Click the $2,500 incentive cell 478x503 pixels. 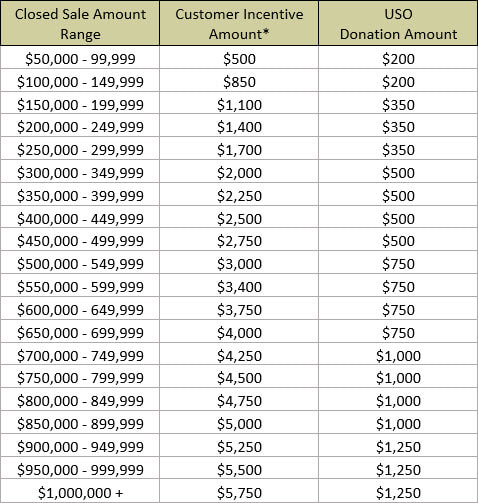coord(239,217)
